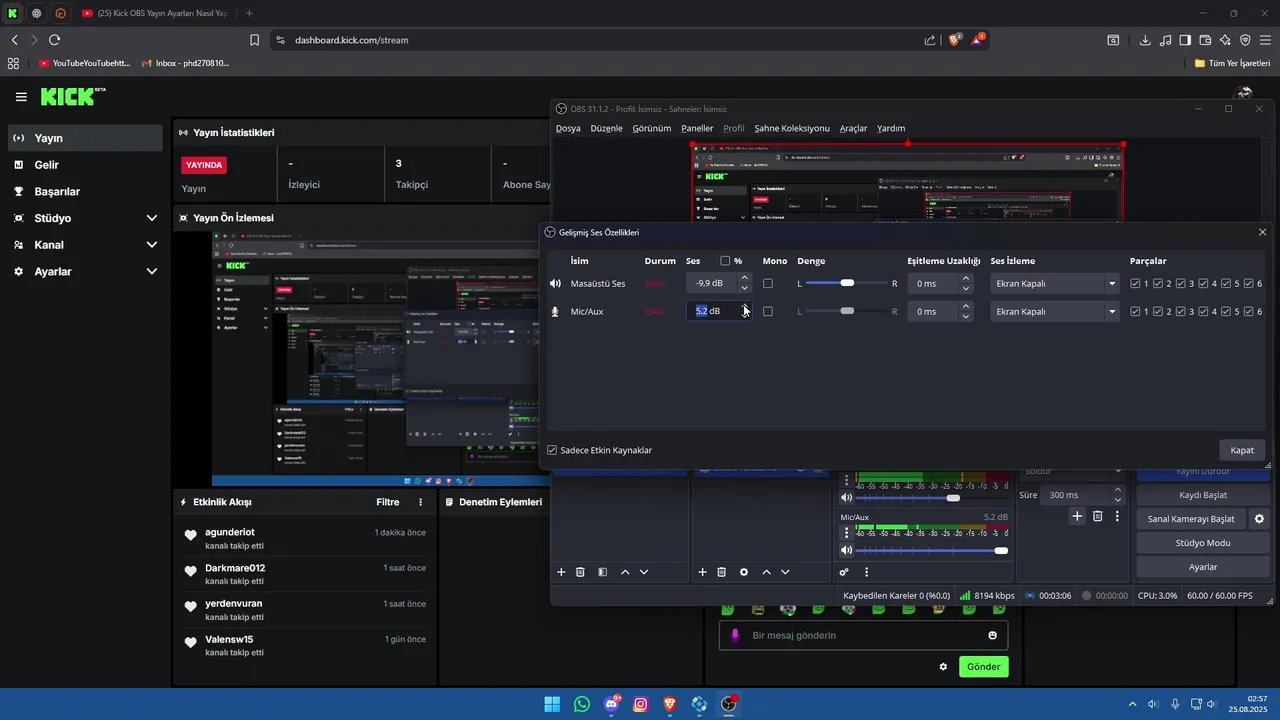Screen dimensions: 1280x720
Task: Uncheck track 5 for Mic/Aux
Action: [1226, 311]
